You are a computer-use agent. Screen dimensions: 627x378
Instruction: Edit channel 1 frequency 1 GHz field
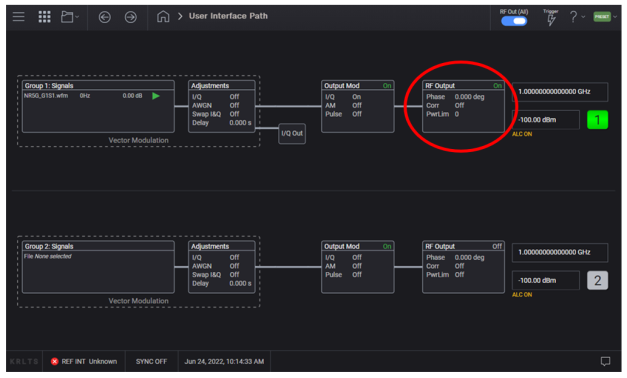[x=560, y=92]
